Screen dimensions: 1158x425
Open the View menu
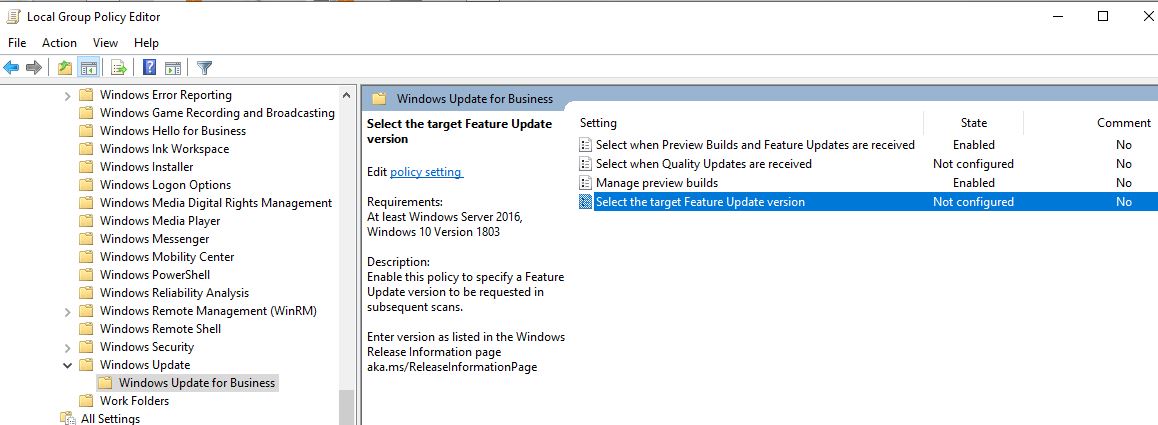105,43
